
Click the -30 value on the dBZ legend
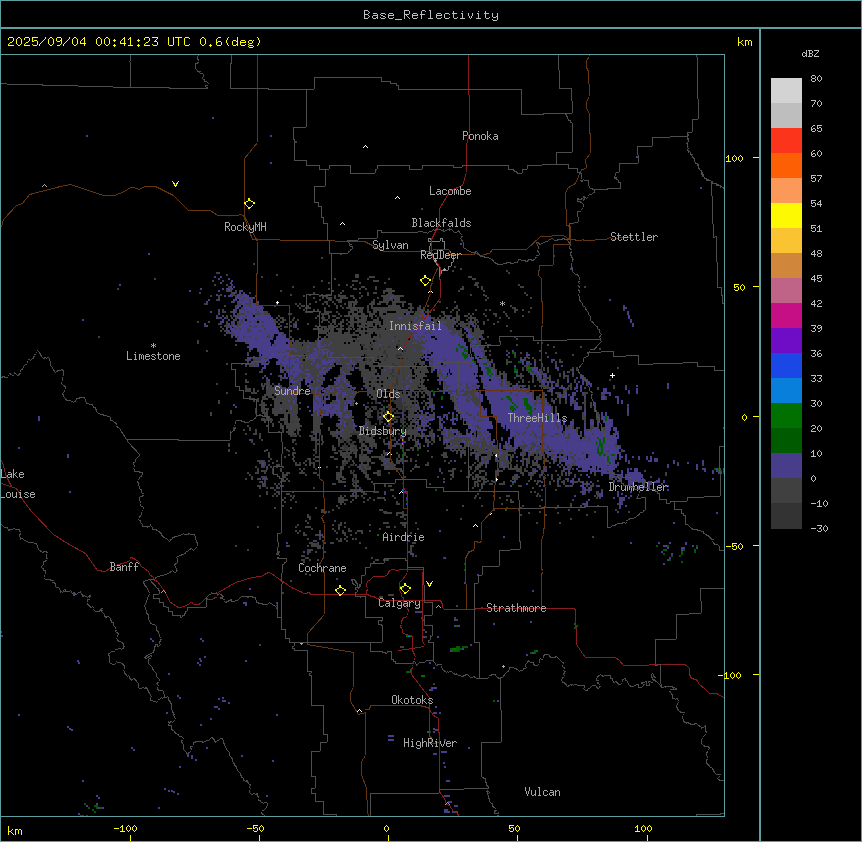(x=819, y=528)
